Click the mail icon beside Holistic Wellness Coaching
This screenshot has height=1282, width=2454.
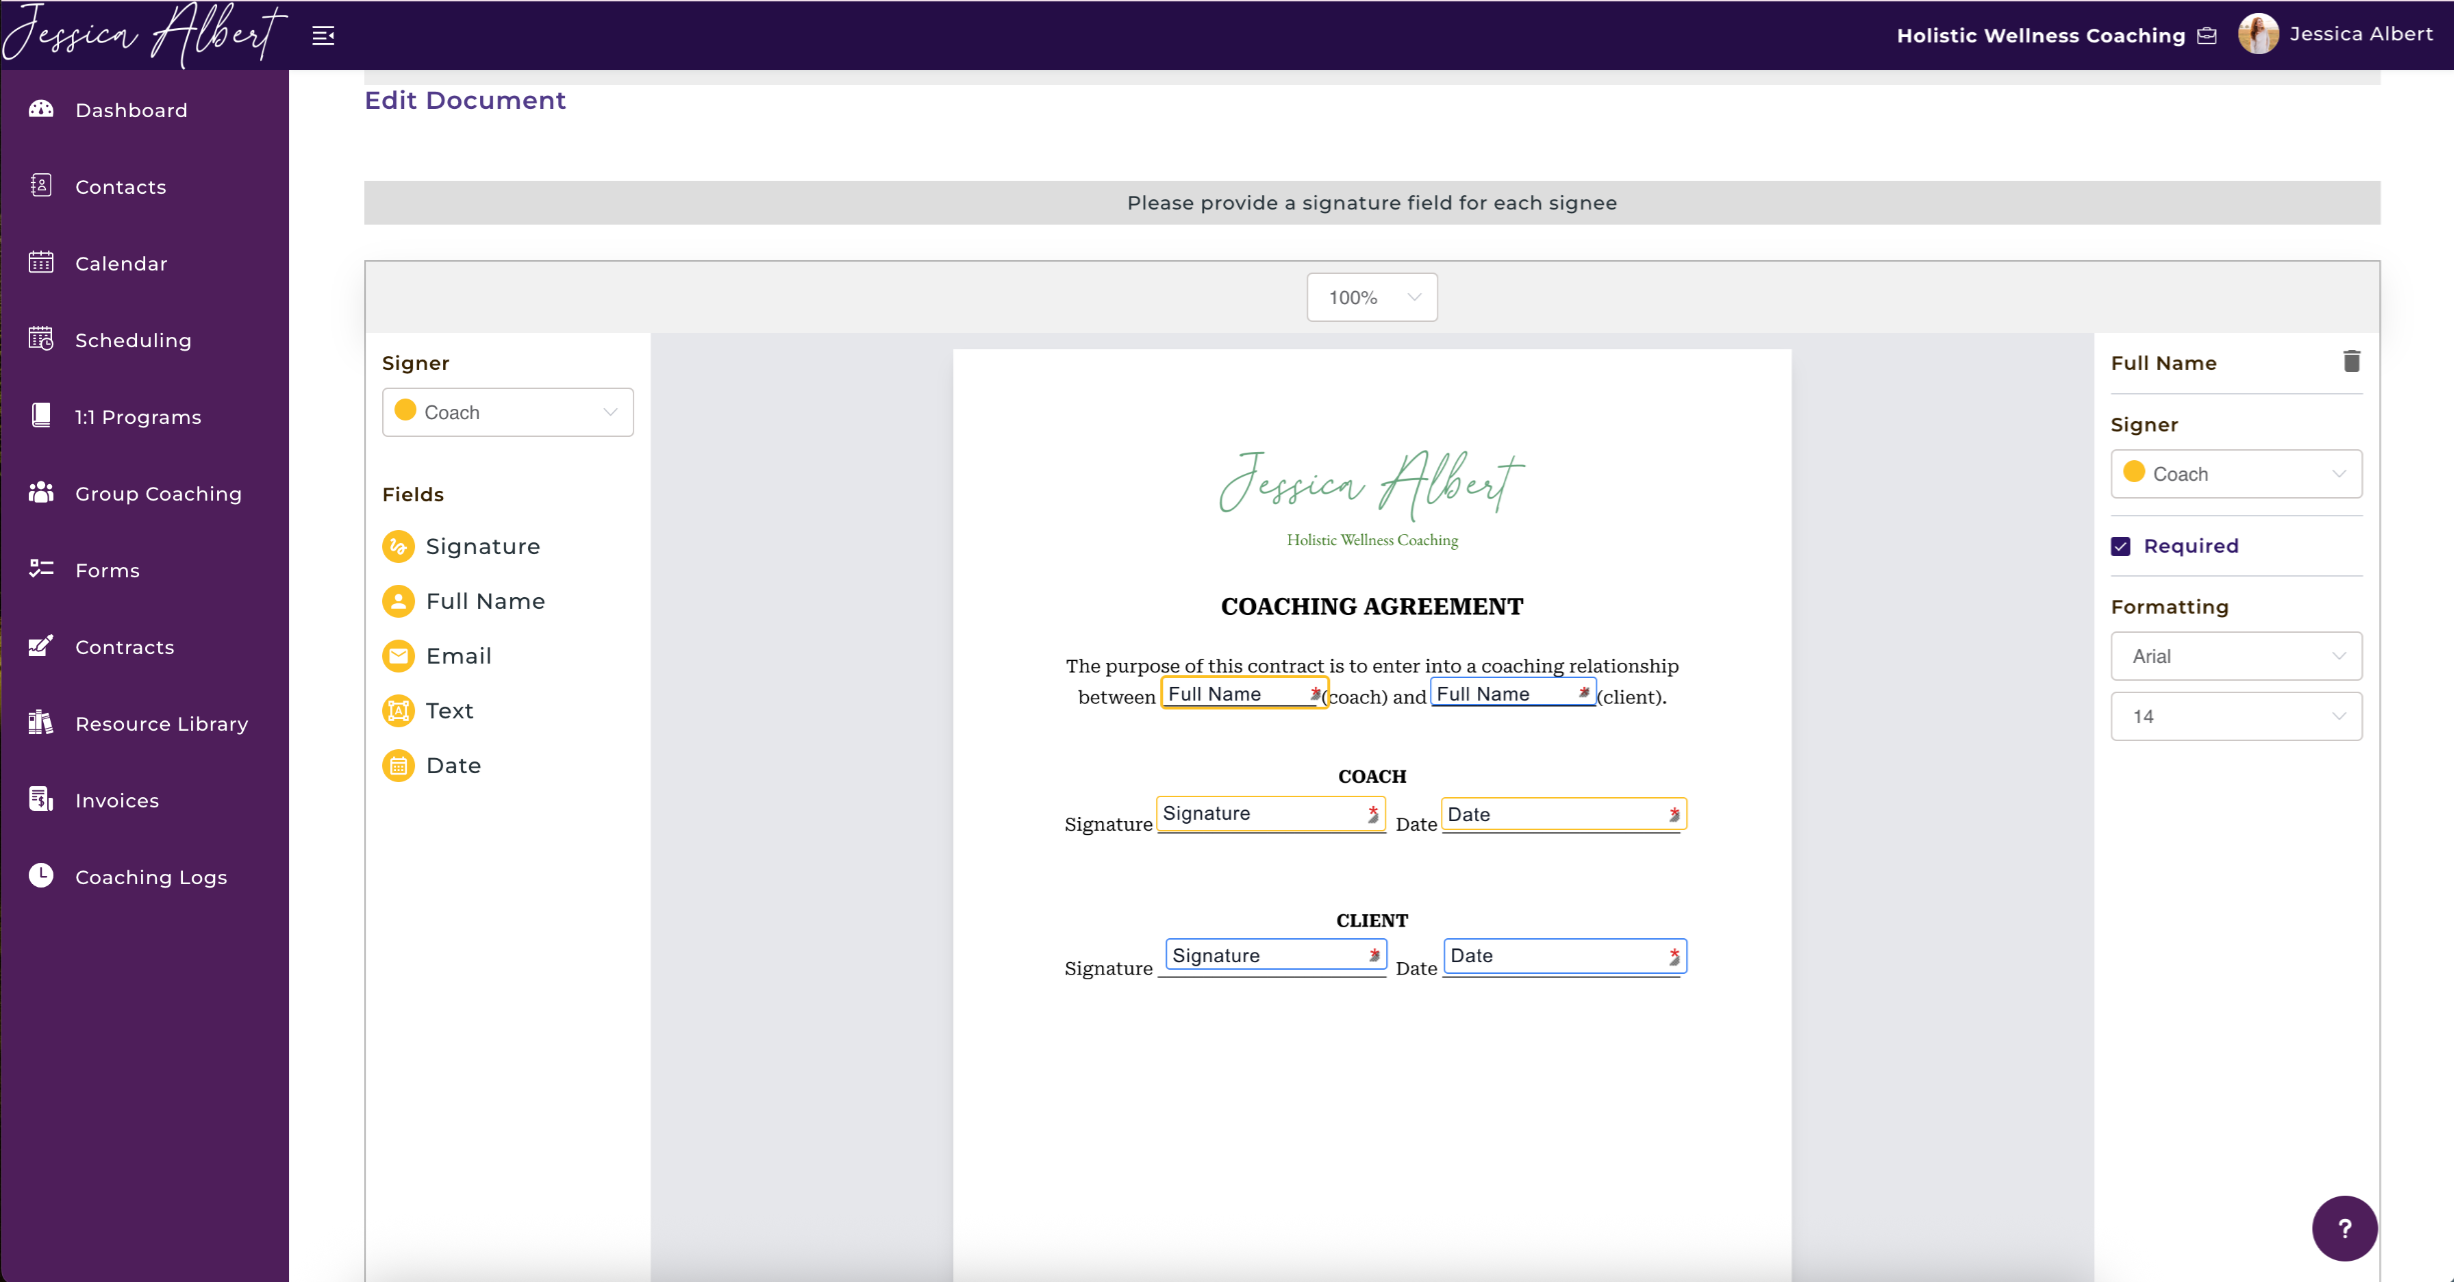point(2207,36)
